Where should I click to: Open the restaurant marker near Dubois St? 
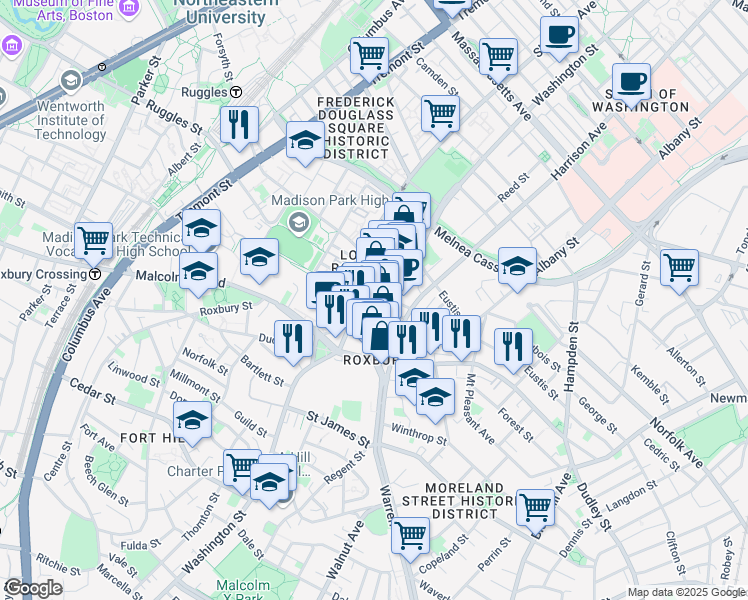pyautogui.click(x=512, y=346)
